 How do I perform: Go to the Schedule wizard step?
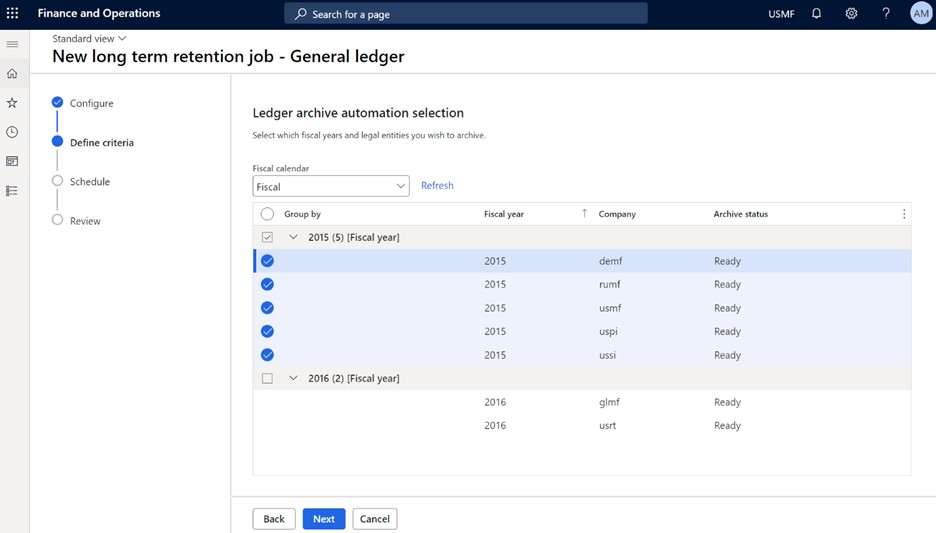[x=89, y=182]
